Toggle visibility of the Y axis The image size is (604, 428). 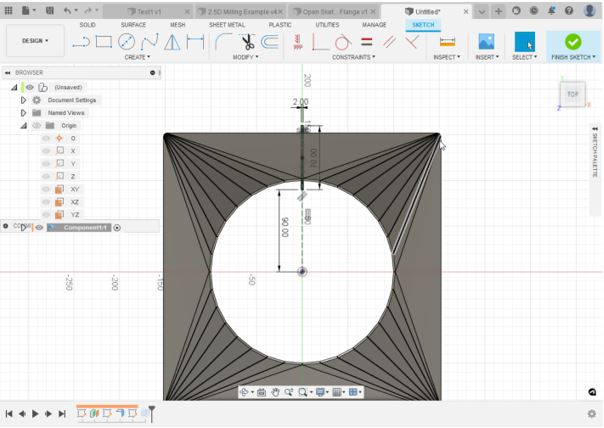[46, 163]
